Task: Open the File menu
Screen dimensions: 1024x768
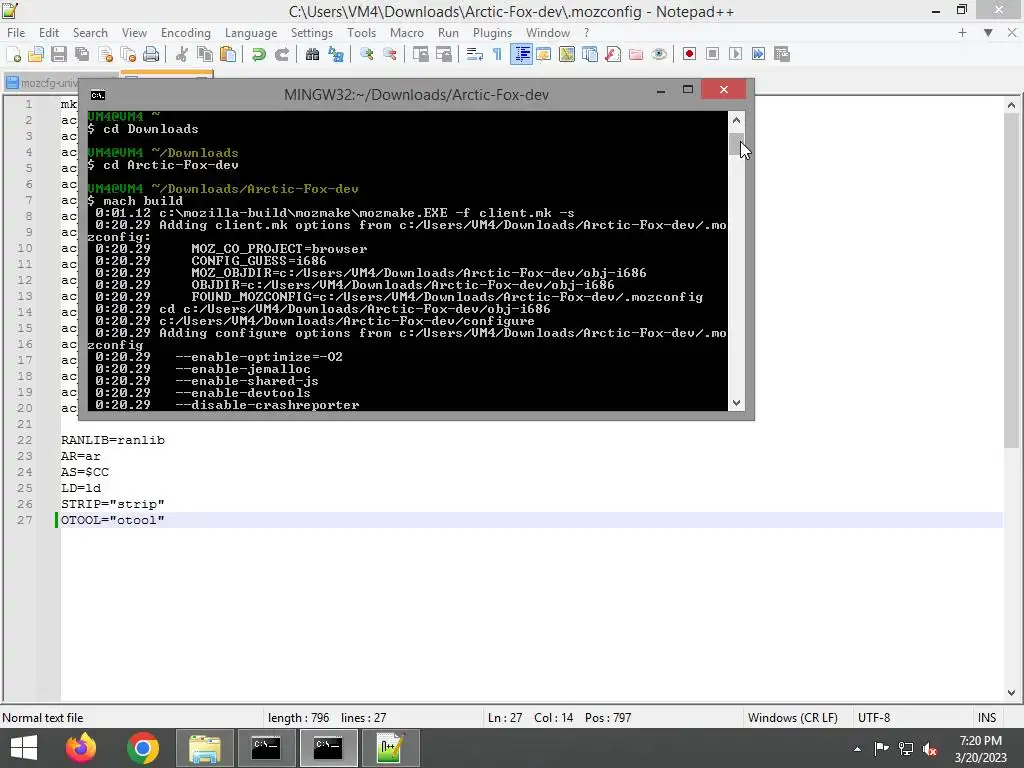Action: (16, 33)
